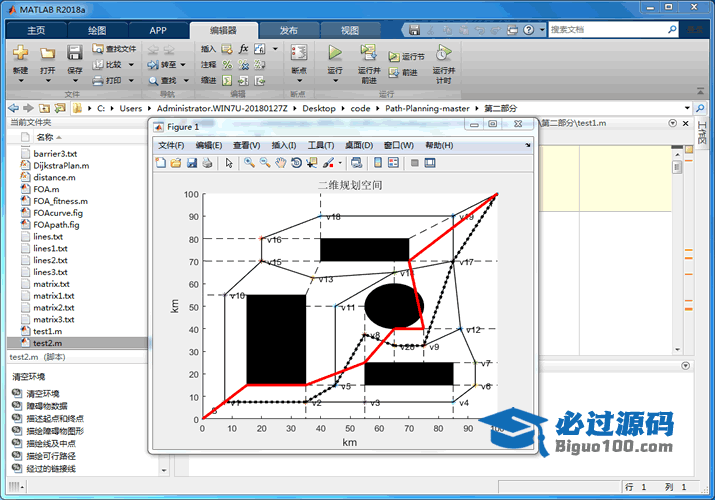The image size is (715, 500).
Task: Toggle the Rotate 3D tool in Figure 1
Action: coord(296,163)
